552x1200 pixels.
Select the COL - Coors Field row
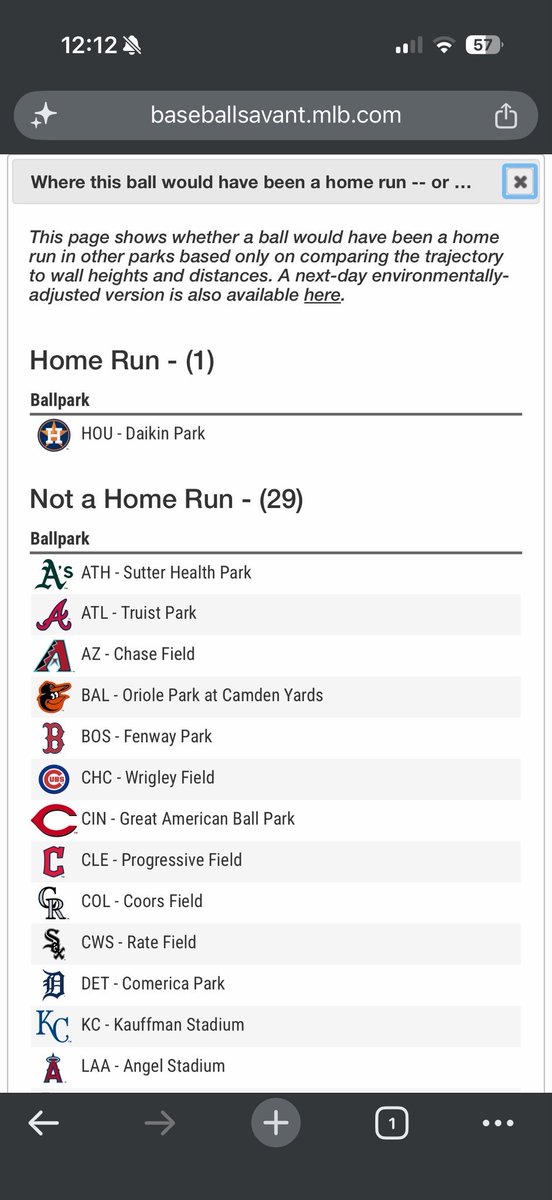[276, 901]
